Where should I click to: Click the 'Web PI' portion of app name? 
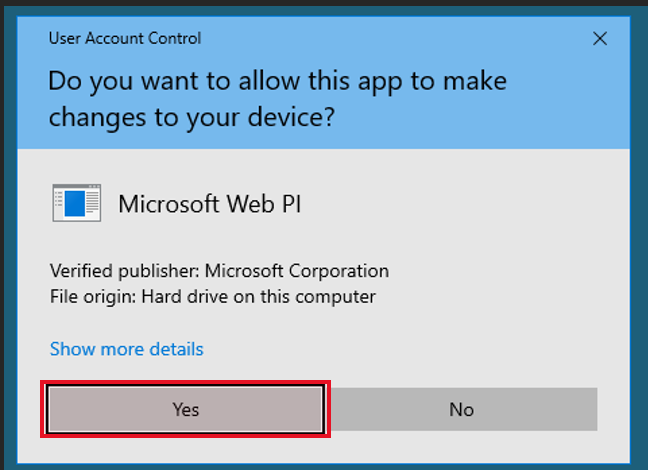(x=264, y=204)
